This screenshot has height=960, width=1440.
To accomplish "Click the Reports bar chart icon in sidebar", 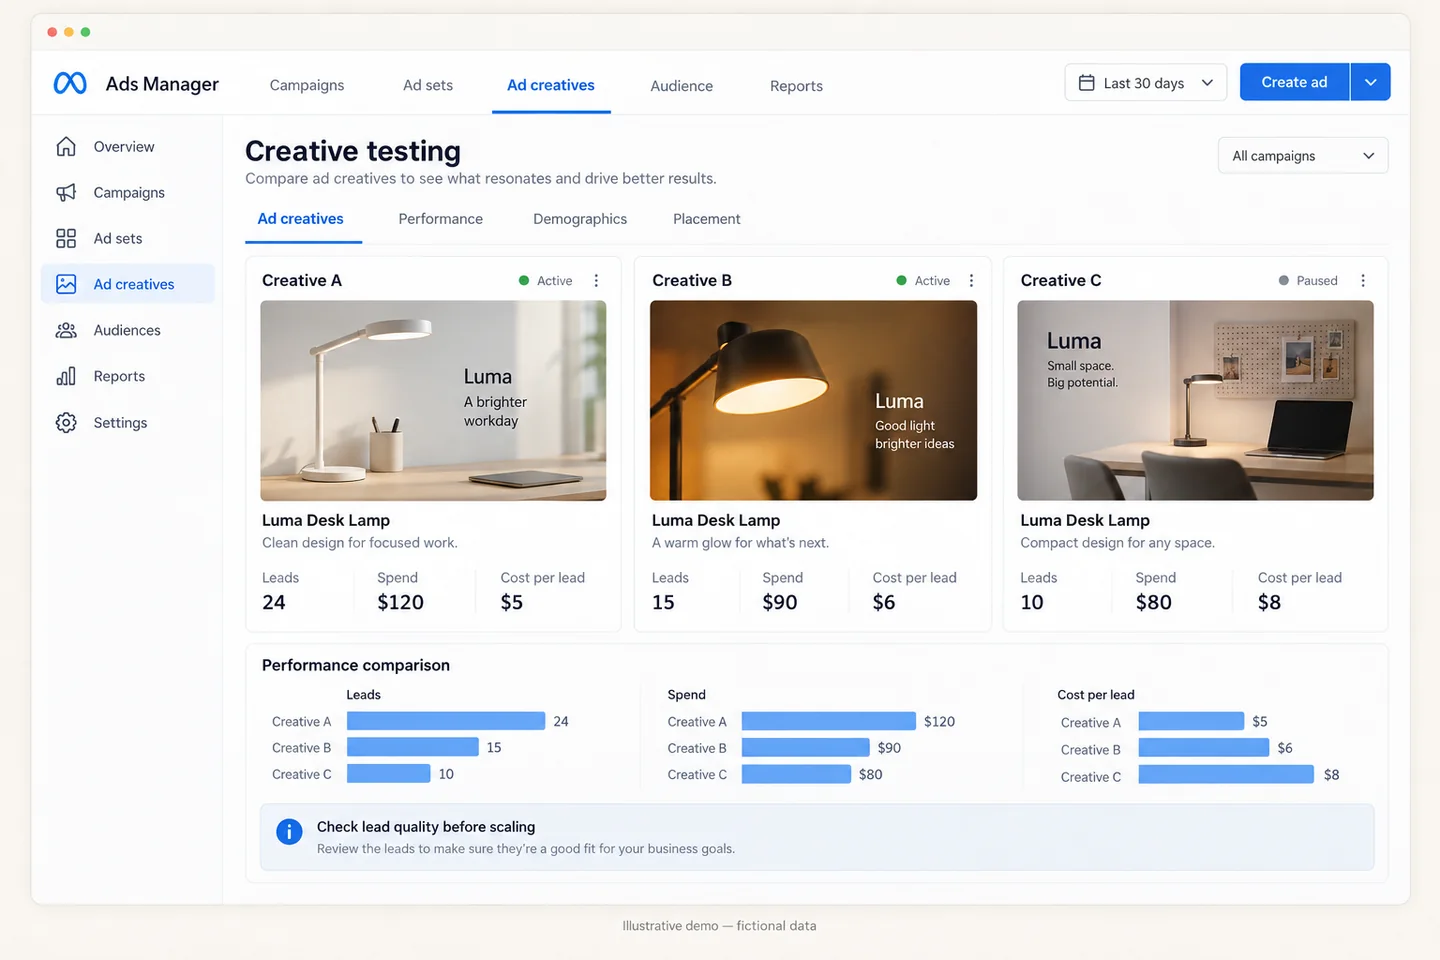I will tap(66, 376).
